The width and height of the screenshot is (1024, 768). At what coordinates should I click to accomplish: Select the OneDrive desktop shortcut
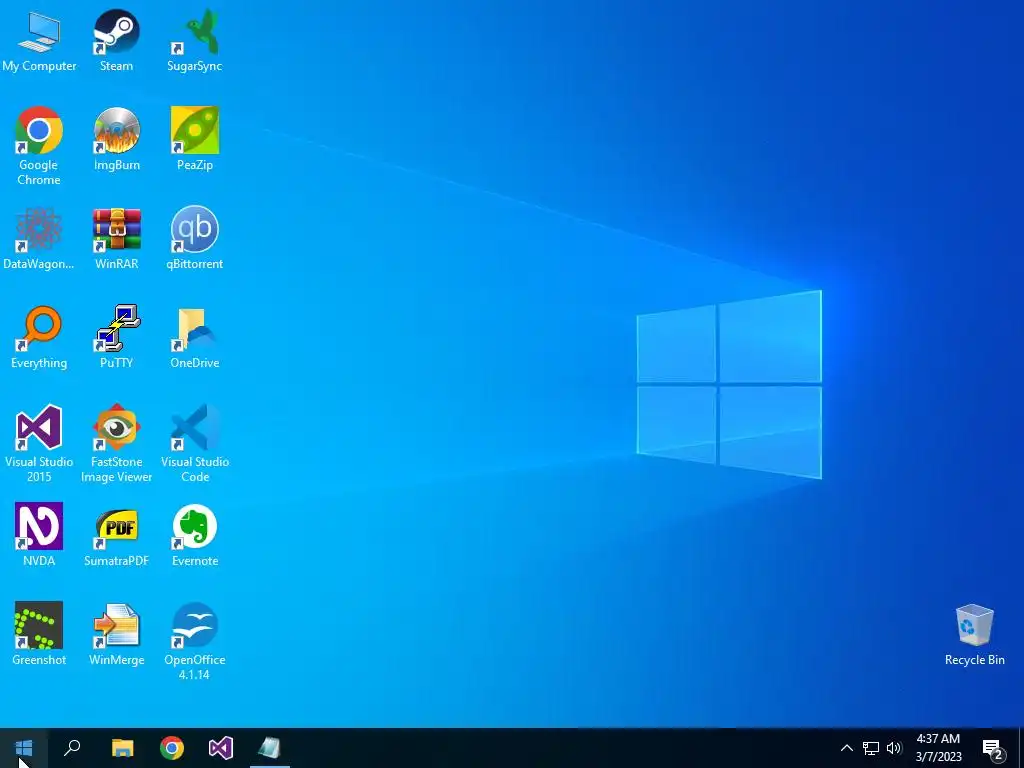click(x=195, y=337)
